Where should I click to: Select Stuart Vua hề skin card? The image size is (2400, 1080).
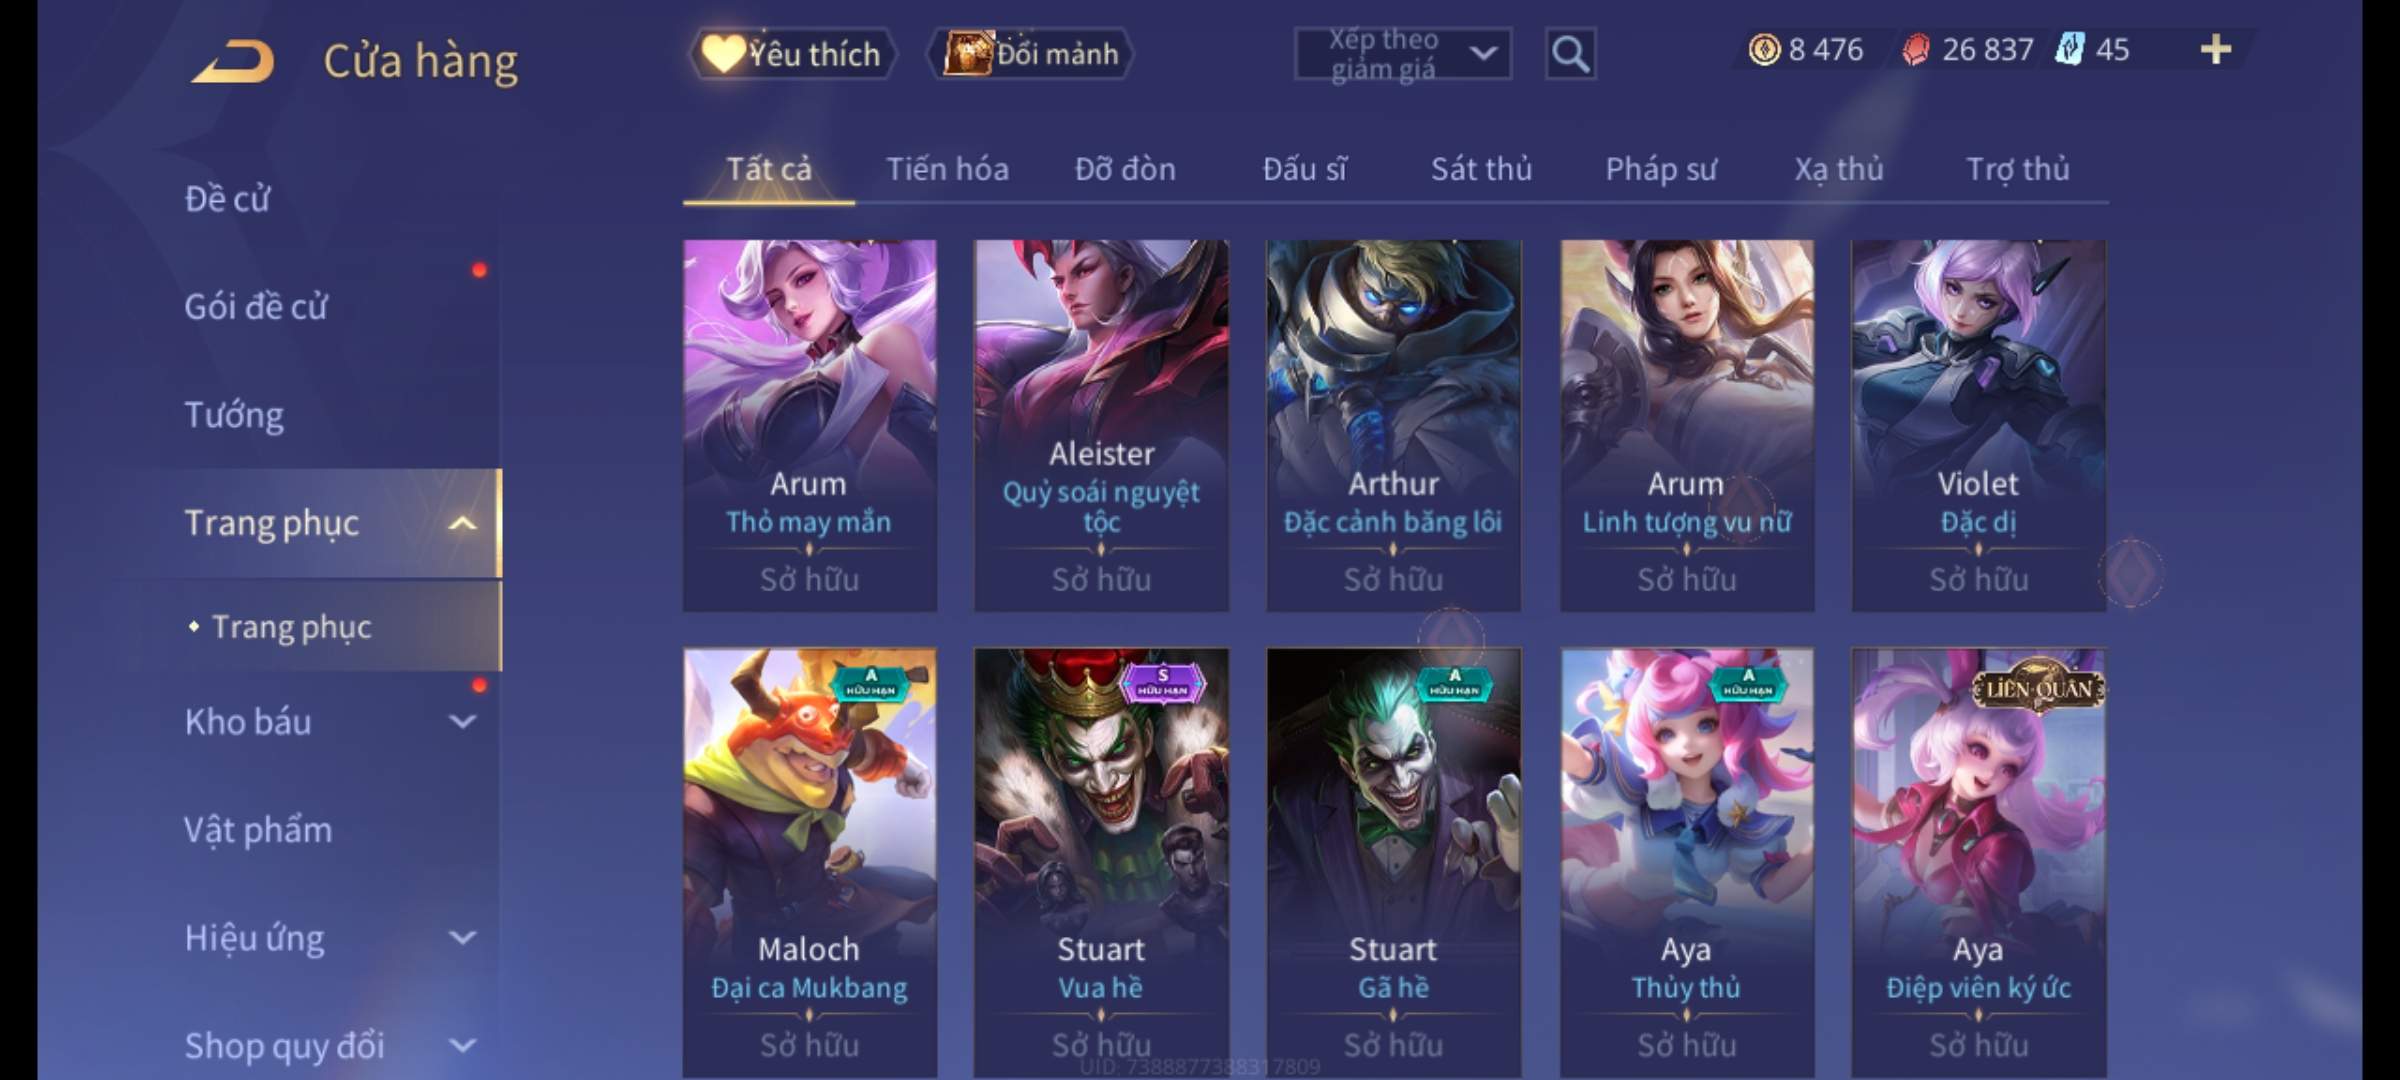click(x=1101, y=862)
